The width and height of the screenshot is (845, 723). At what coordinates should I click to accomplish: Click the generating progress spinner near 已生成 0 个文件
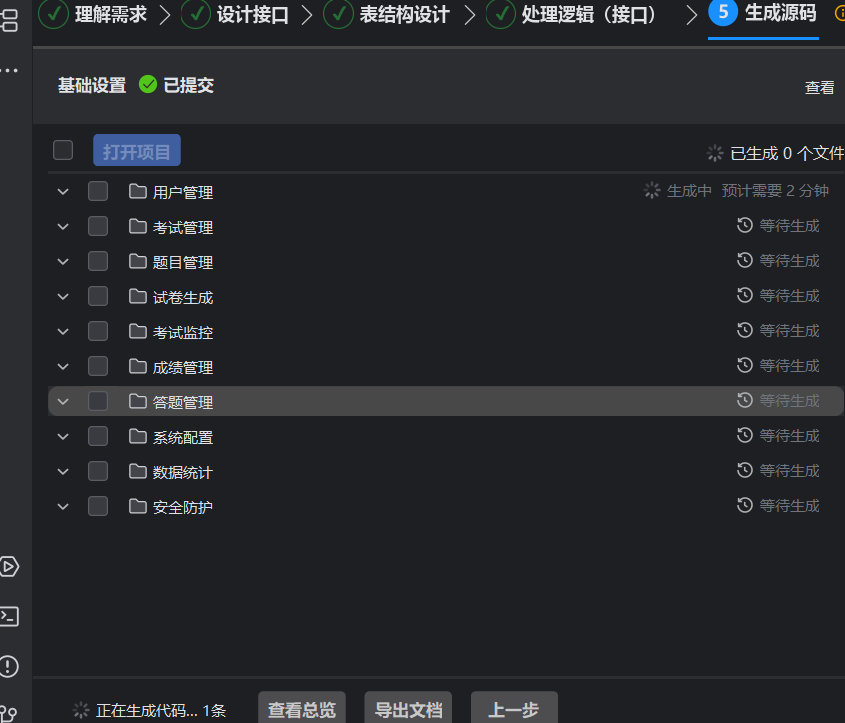point(714,153)
